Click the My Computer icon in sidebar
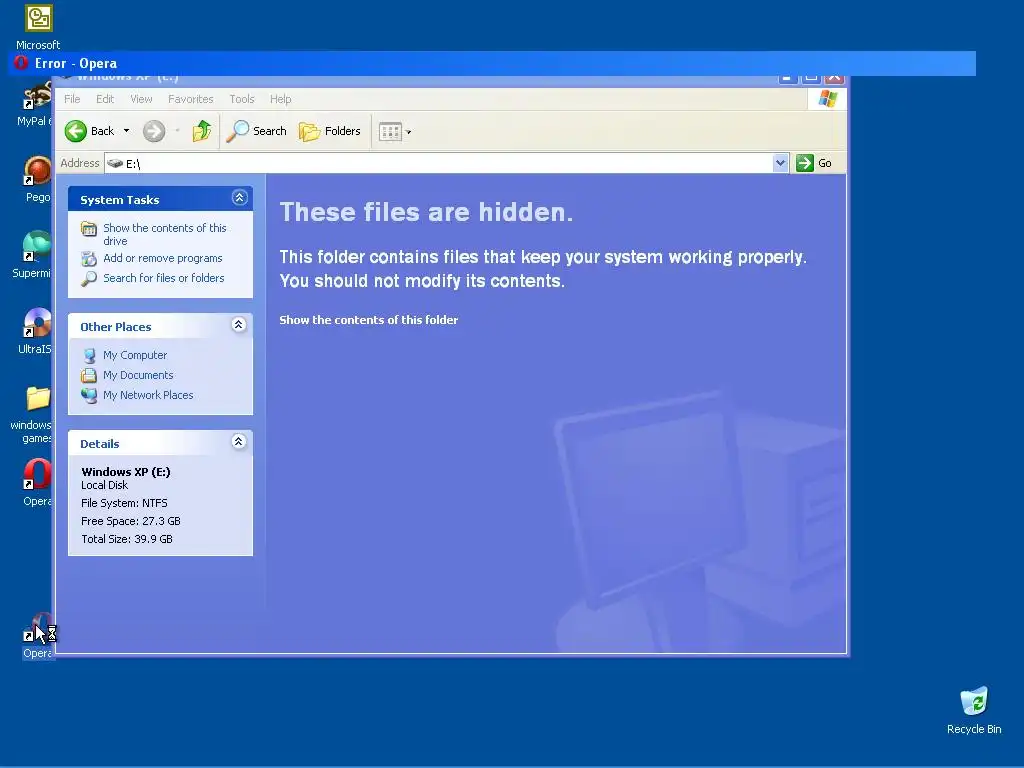The height and width of the screenshot is (768, 1024). tap(89, 356)
